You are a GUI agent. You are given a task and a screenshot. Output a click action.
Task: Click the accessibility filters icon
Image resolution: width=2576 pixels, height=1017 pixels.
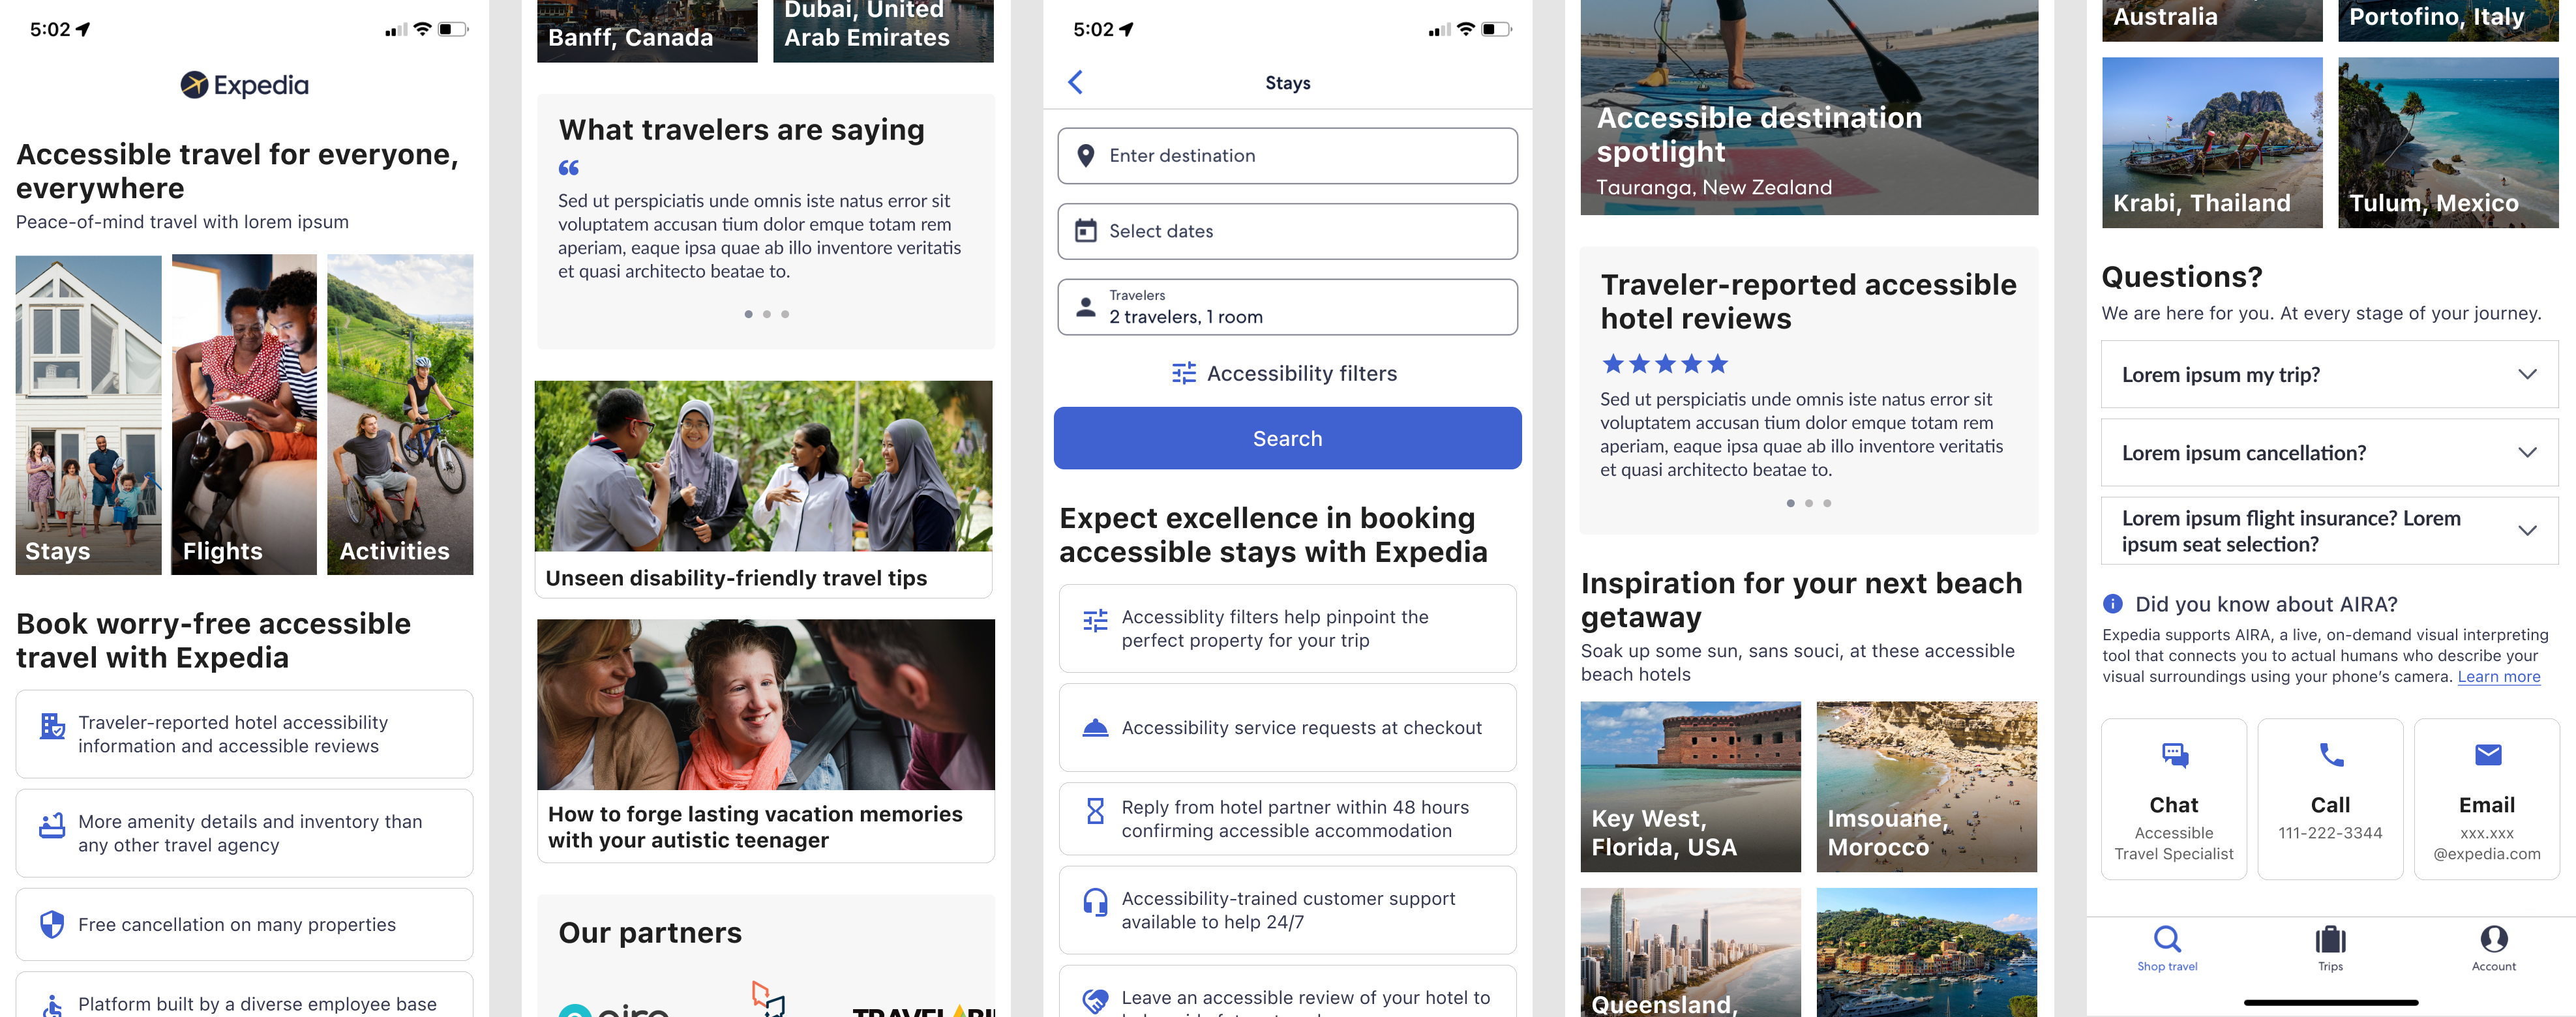point(1181,372)
